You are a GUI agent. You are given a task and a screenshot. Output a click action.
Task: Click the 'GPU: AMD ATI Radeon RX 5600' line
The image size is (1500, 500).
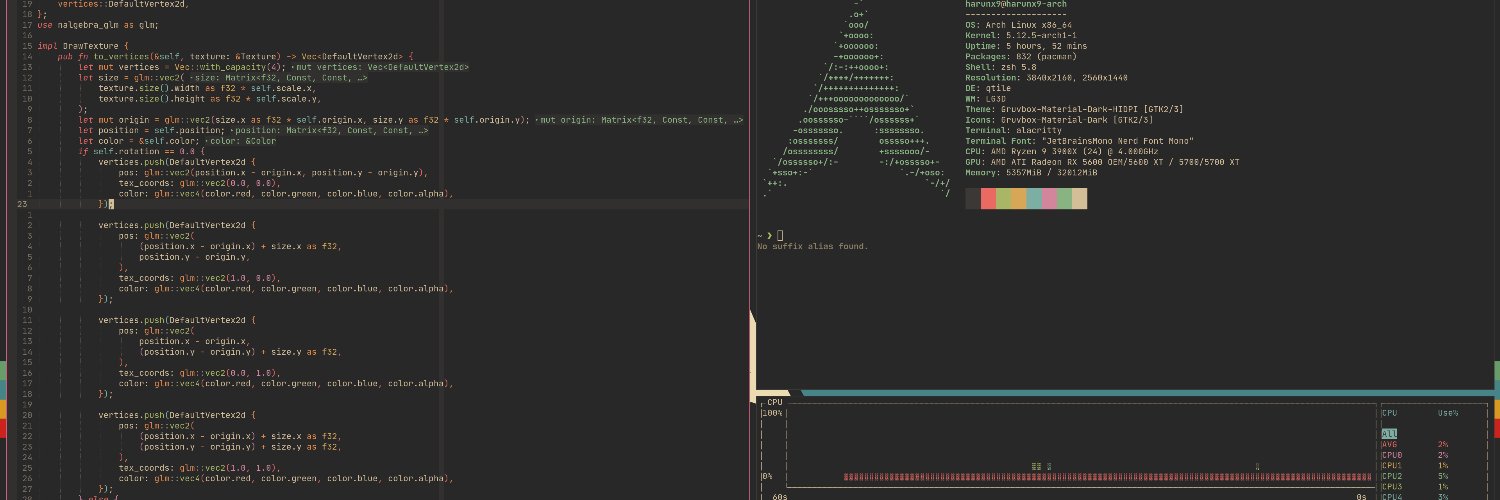[1102, 162]
